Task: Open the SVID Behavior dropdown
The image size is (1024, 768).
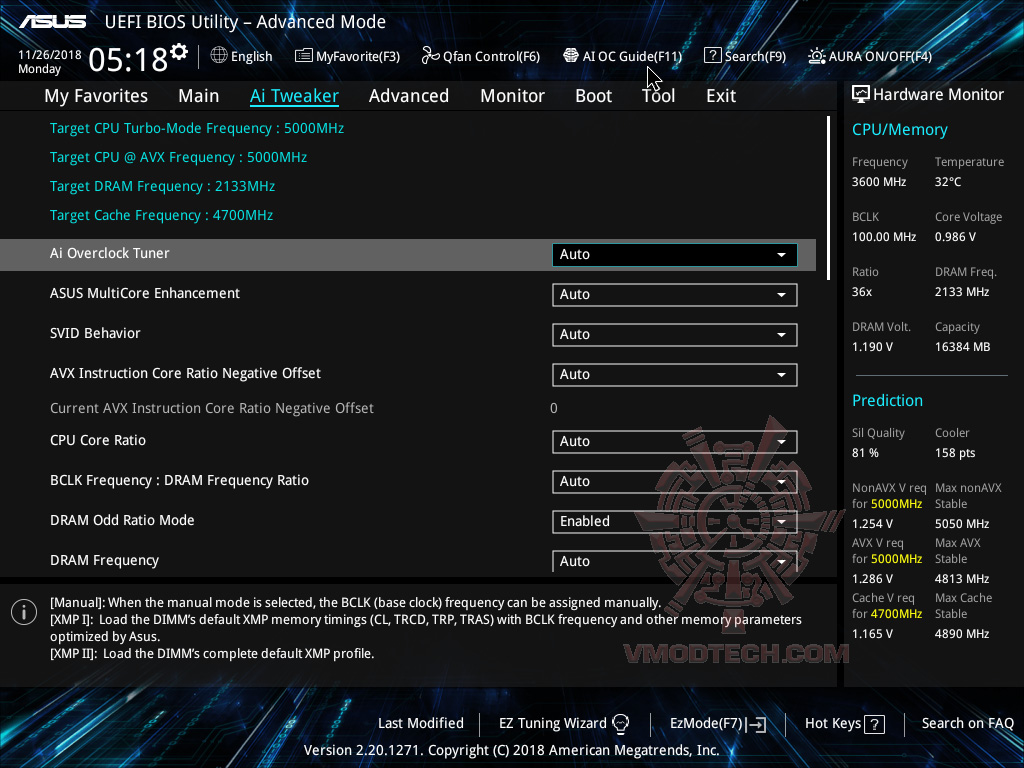Action: point(675,334)
